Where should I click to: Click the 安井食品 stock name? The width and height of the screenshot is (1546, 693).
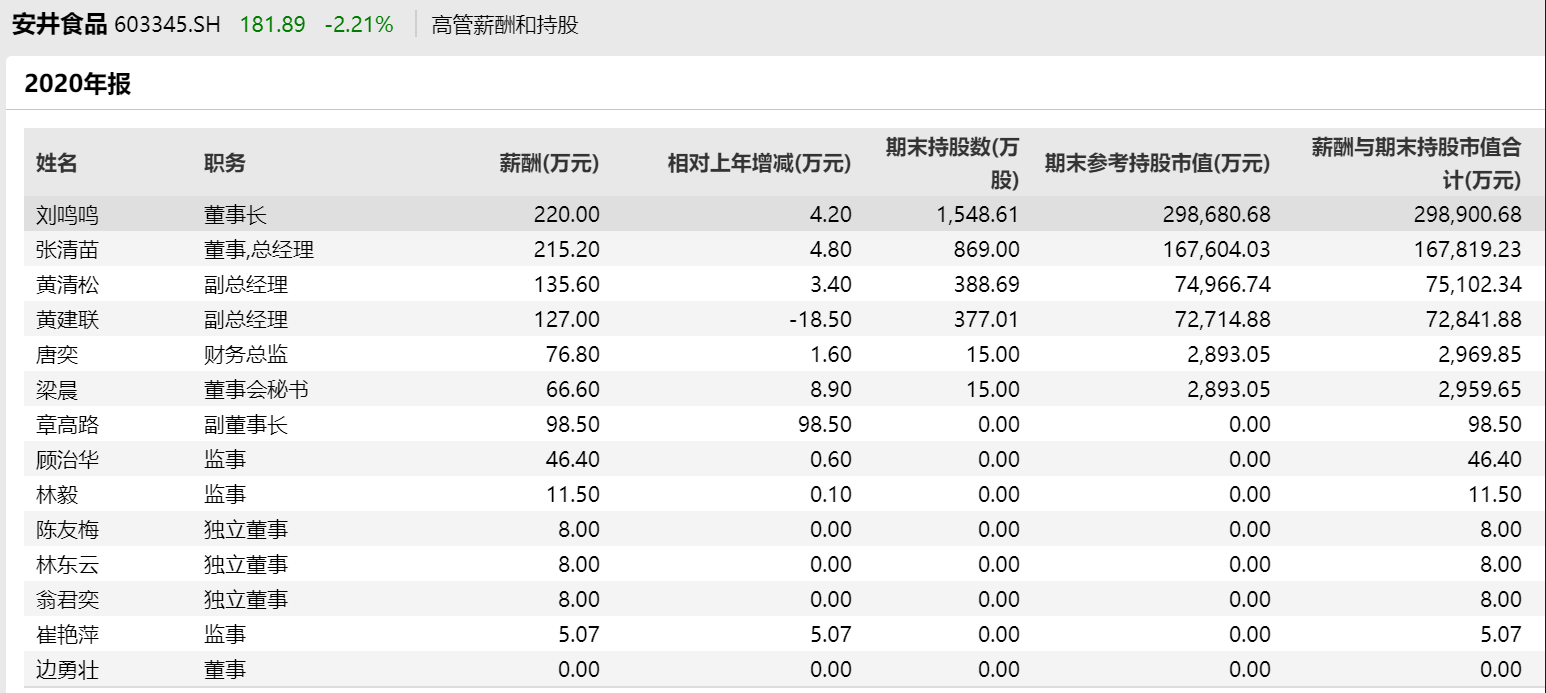click(59, 25)
